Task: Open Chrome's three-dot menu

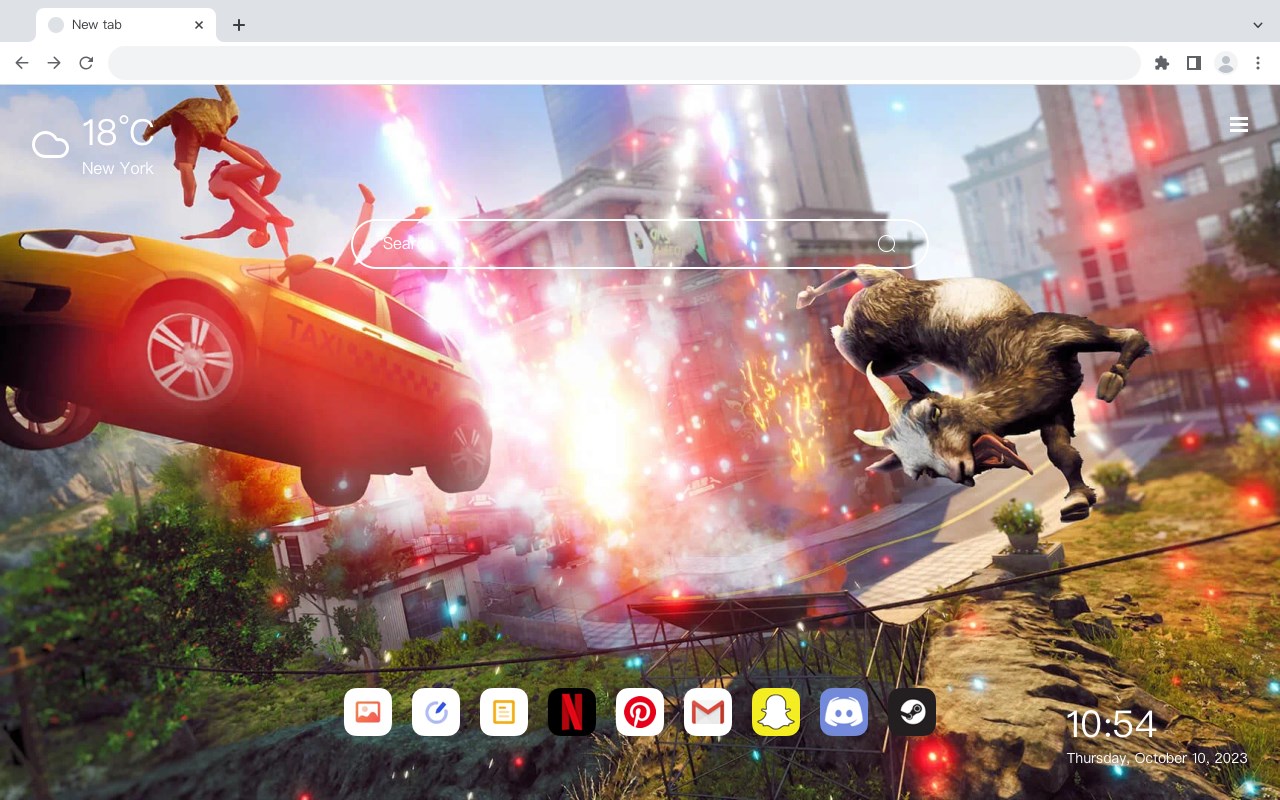Action: [1258, 63]
